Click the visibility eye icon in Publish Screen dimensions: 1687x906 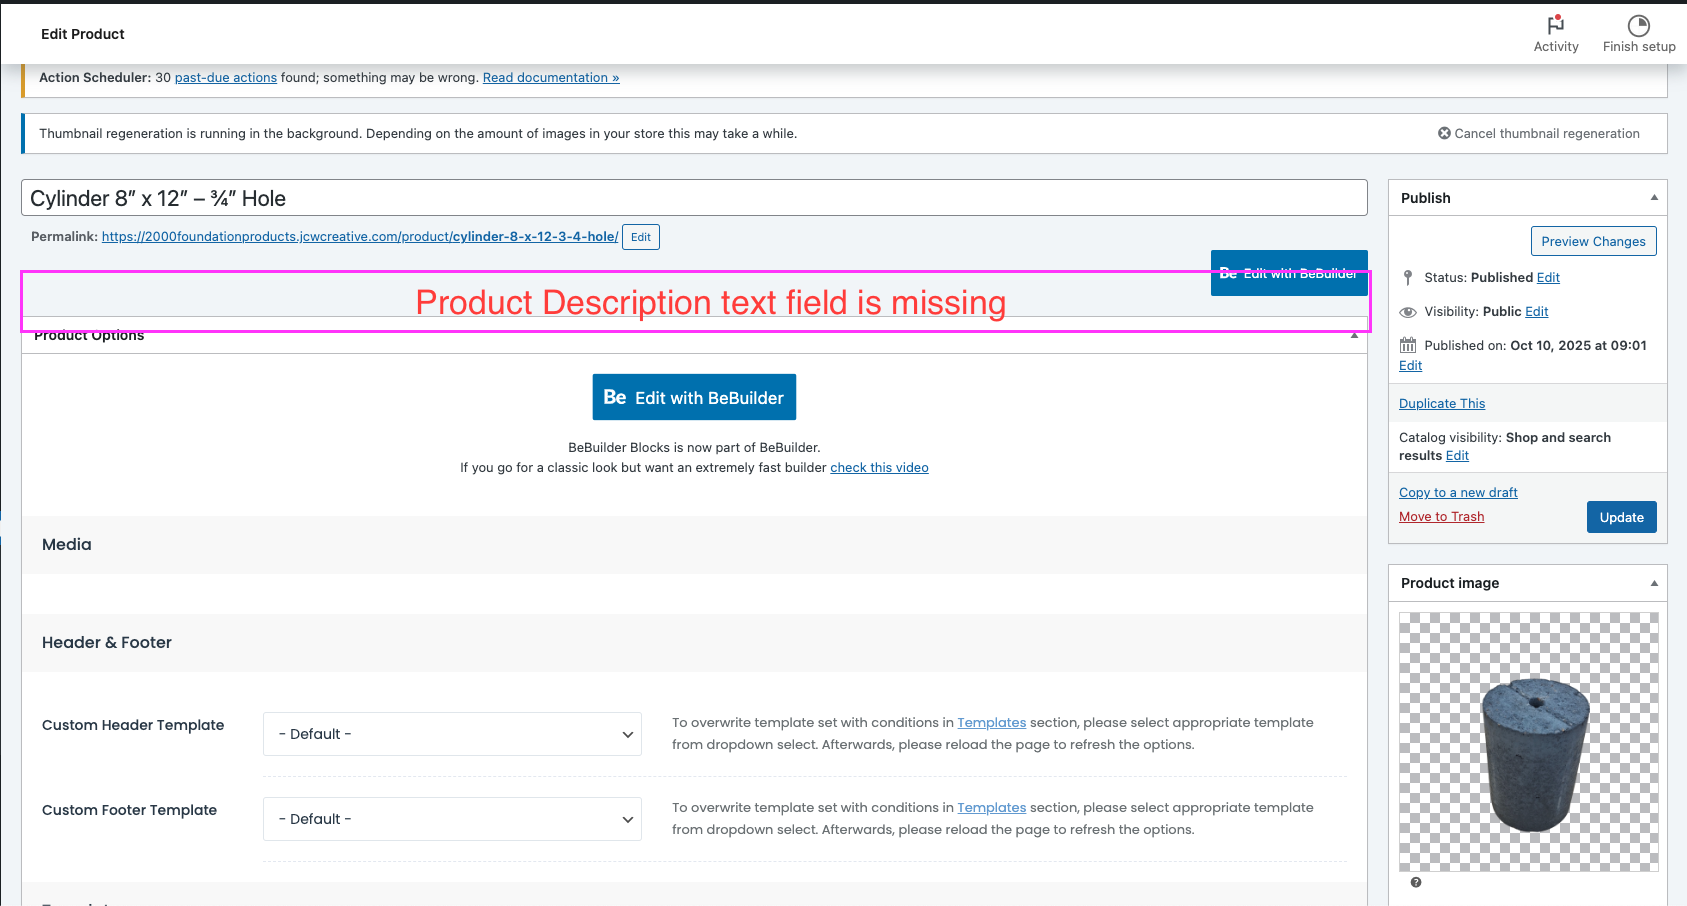(1408, 312)
